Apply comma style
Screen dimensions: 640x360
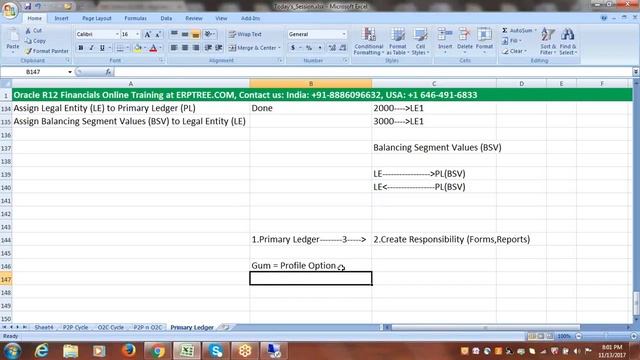(320, 48)
